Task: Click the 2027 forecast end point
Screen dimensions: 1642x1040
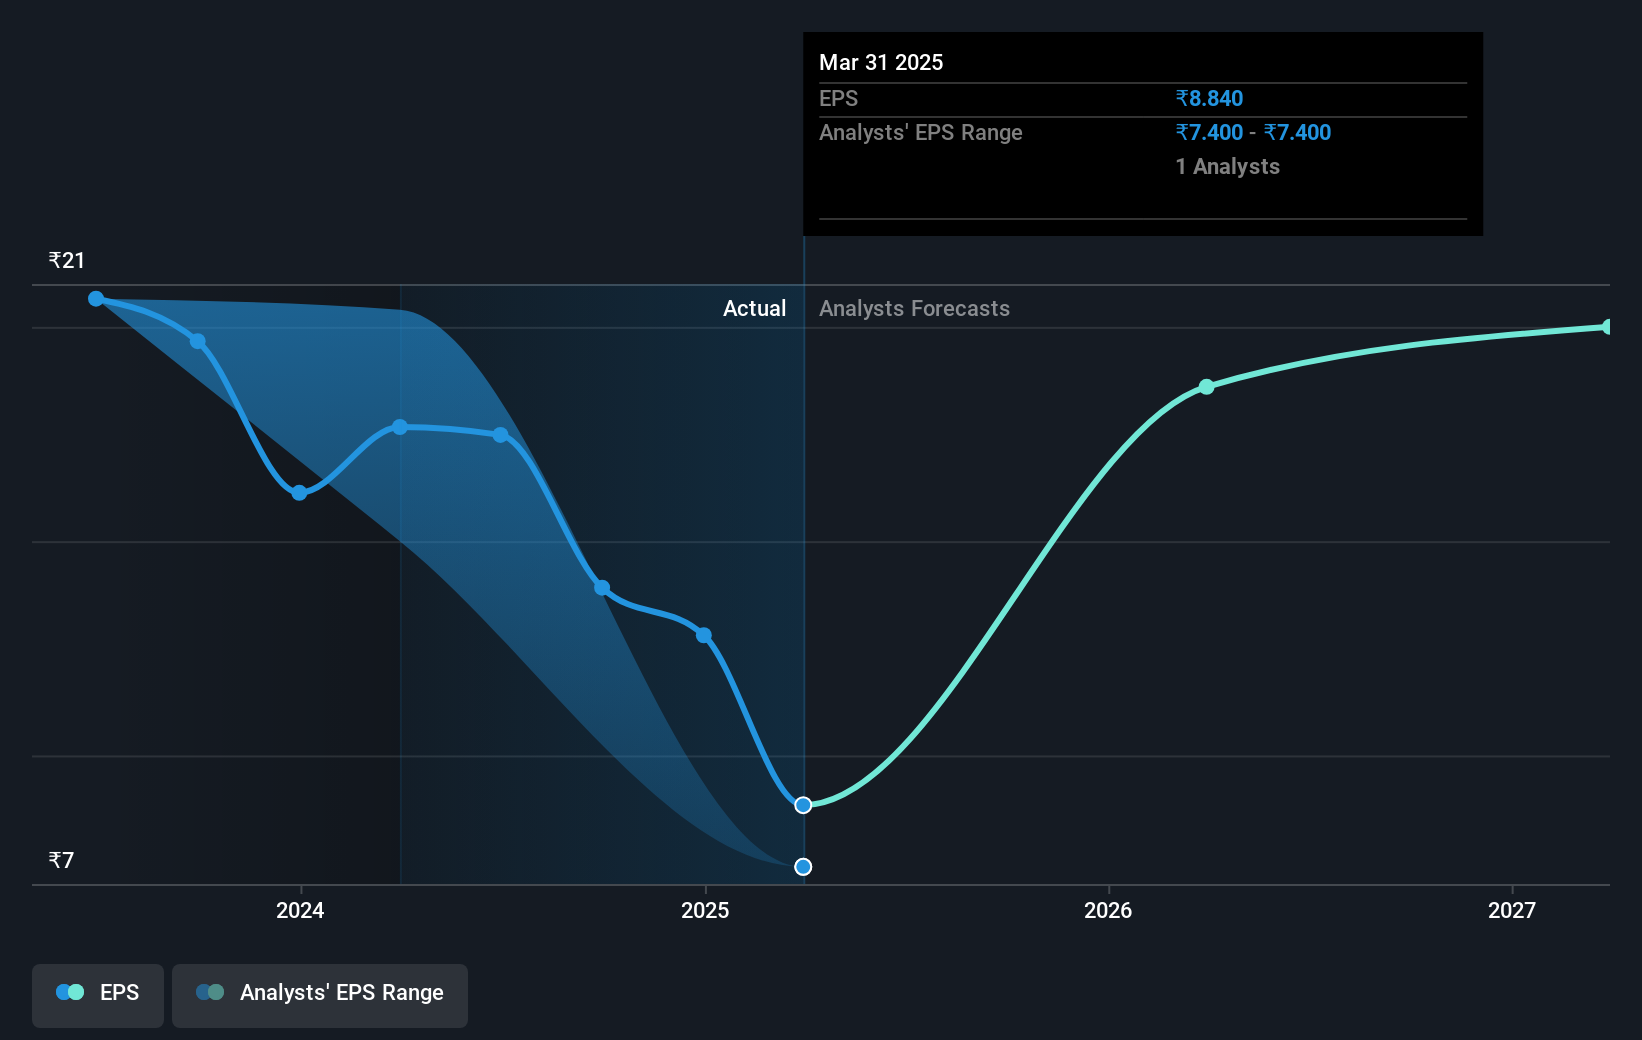Action: pos(1608,327)
